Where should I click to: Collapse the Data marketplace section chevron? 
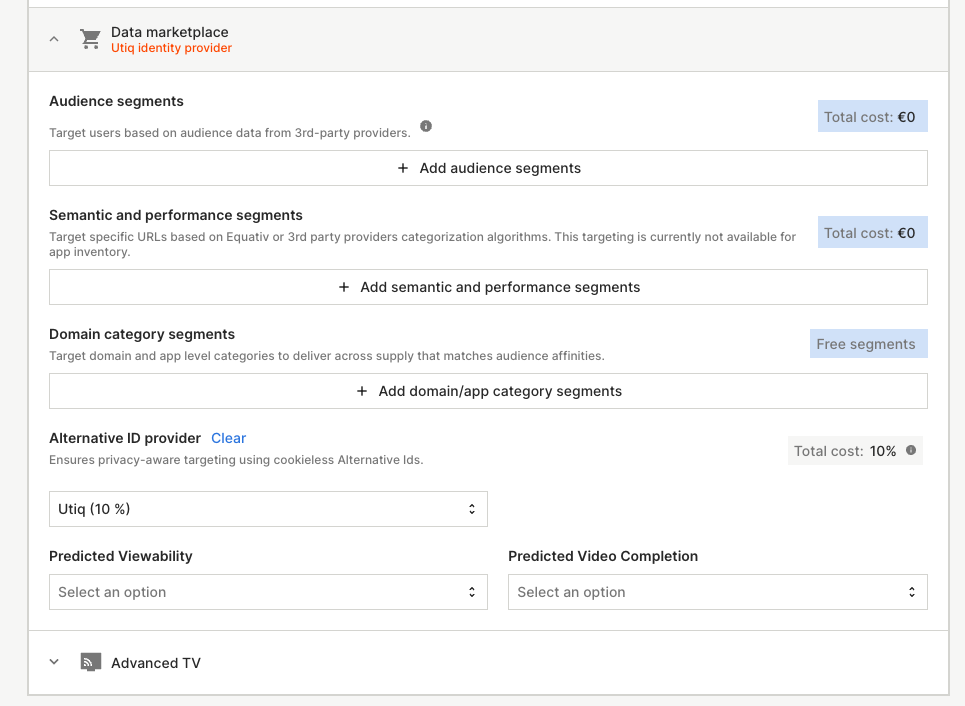coord(55,39)
